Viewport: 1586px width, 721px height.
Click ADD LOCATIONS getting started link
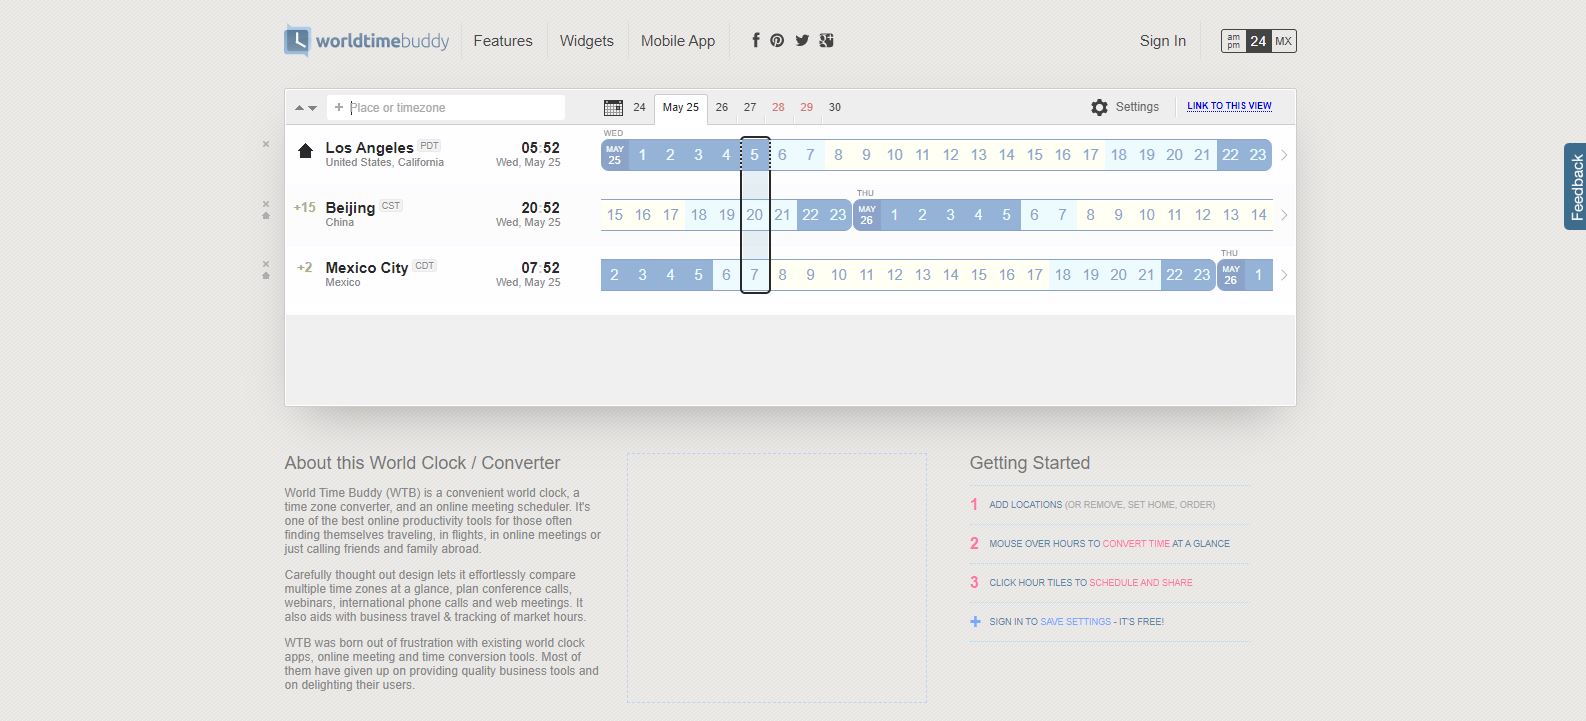[x=1026, y=505]
